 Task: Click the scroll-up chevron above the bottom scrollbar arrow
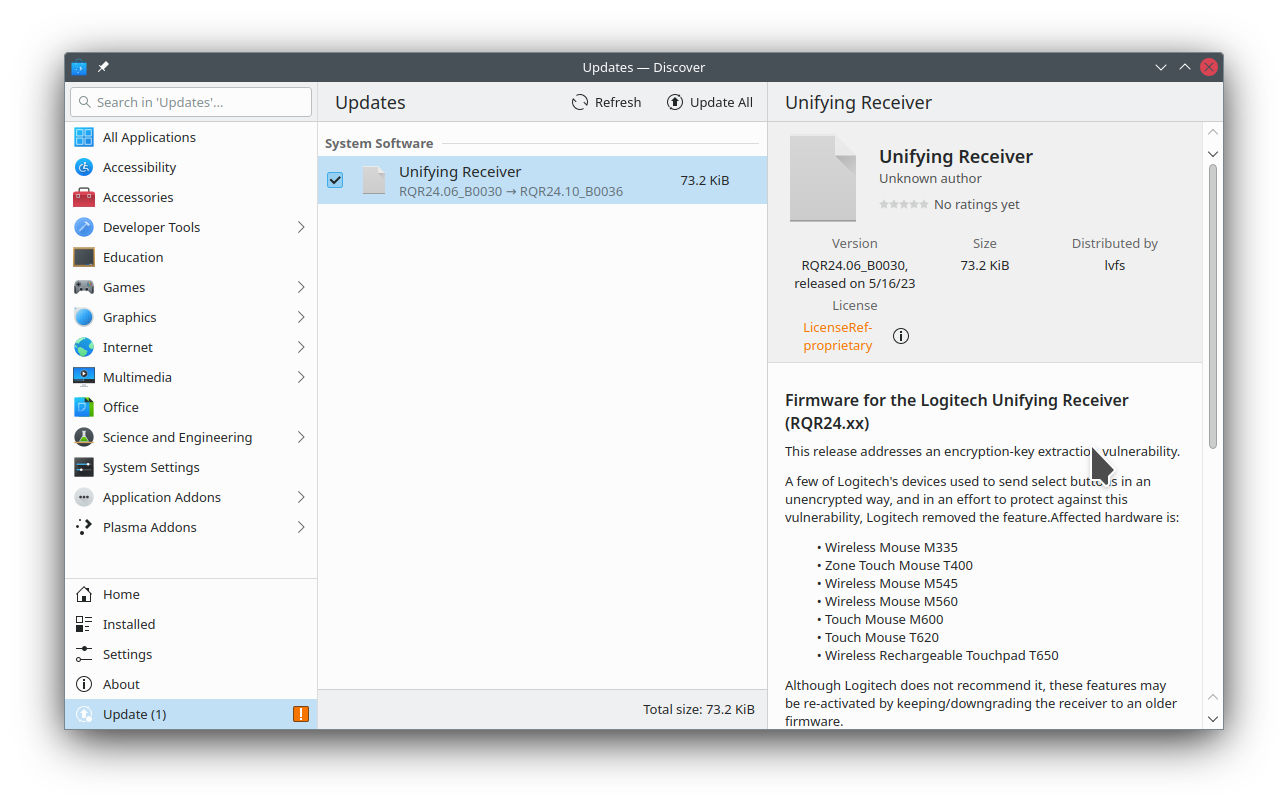(1213, 696)
